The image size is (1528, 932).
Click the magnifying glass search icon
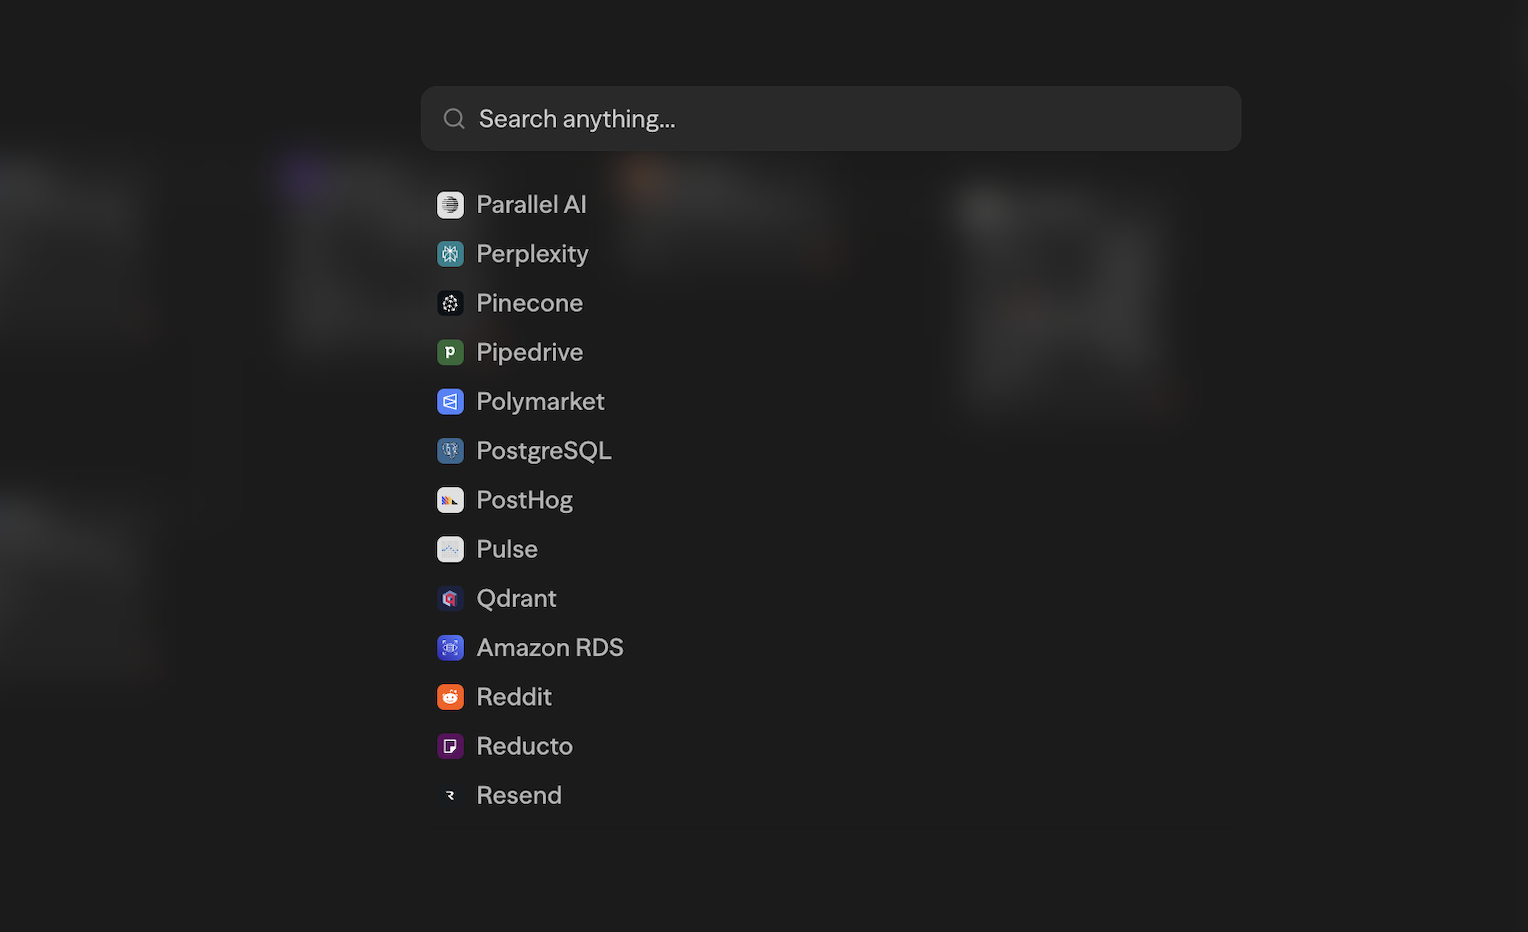(453, 118)
